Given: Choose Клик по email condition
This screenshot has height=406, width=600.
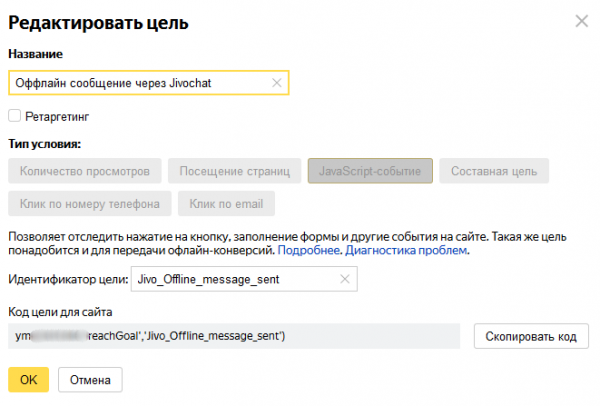Looking at the screenshot, I should (226, 204).
